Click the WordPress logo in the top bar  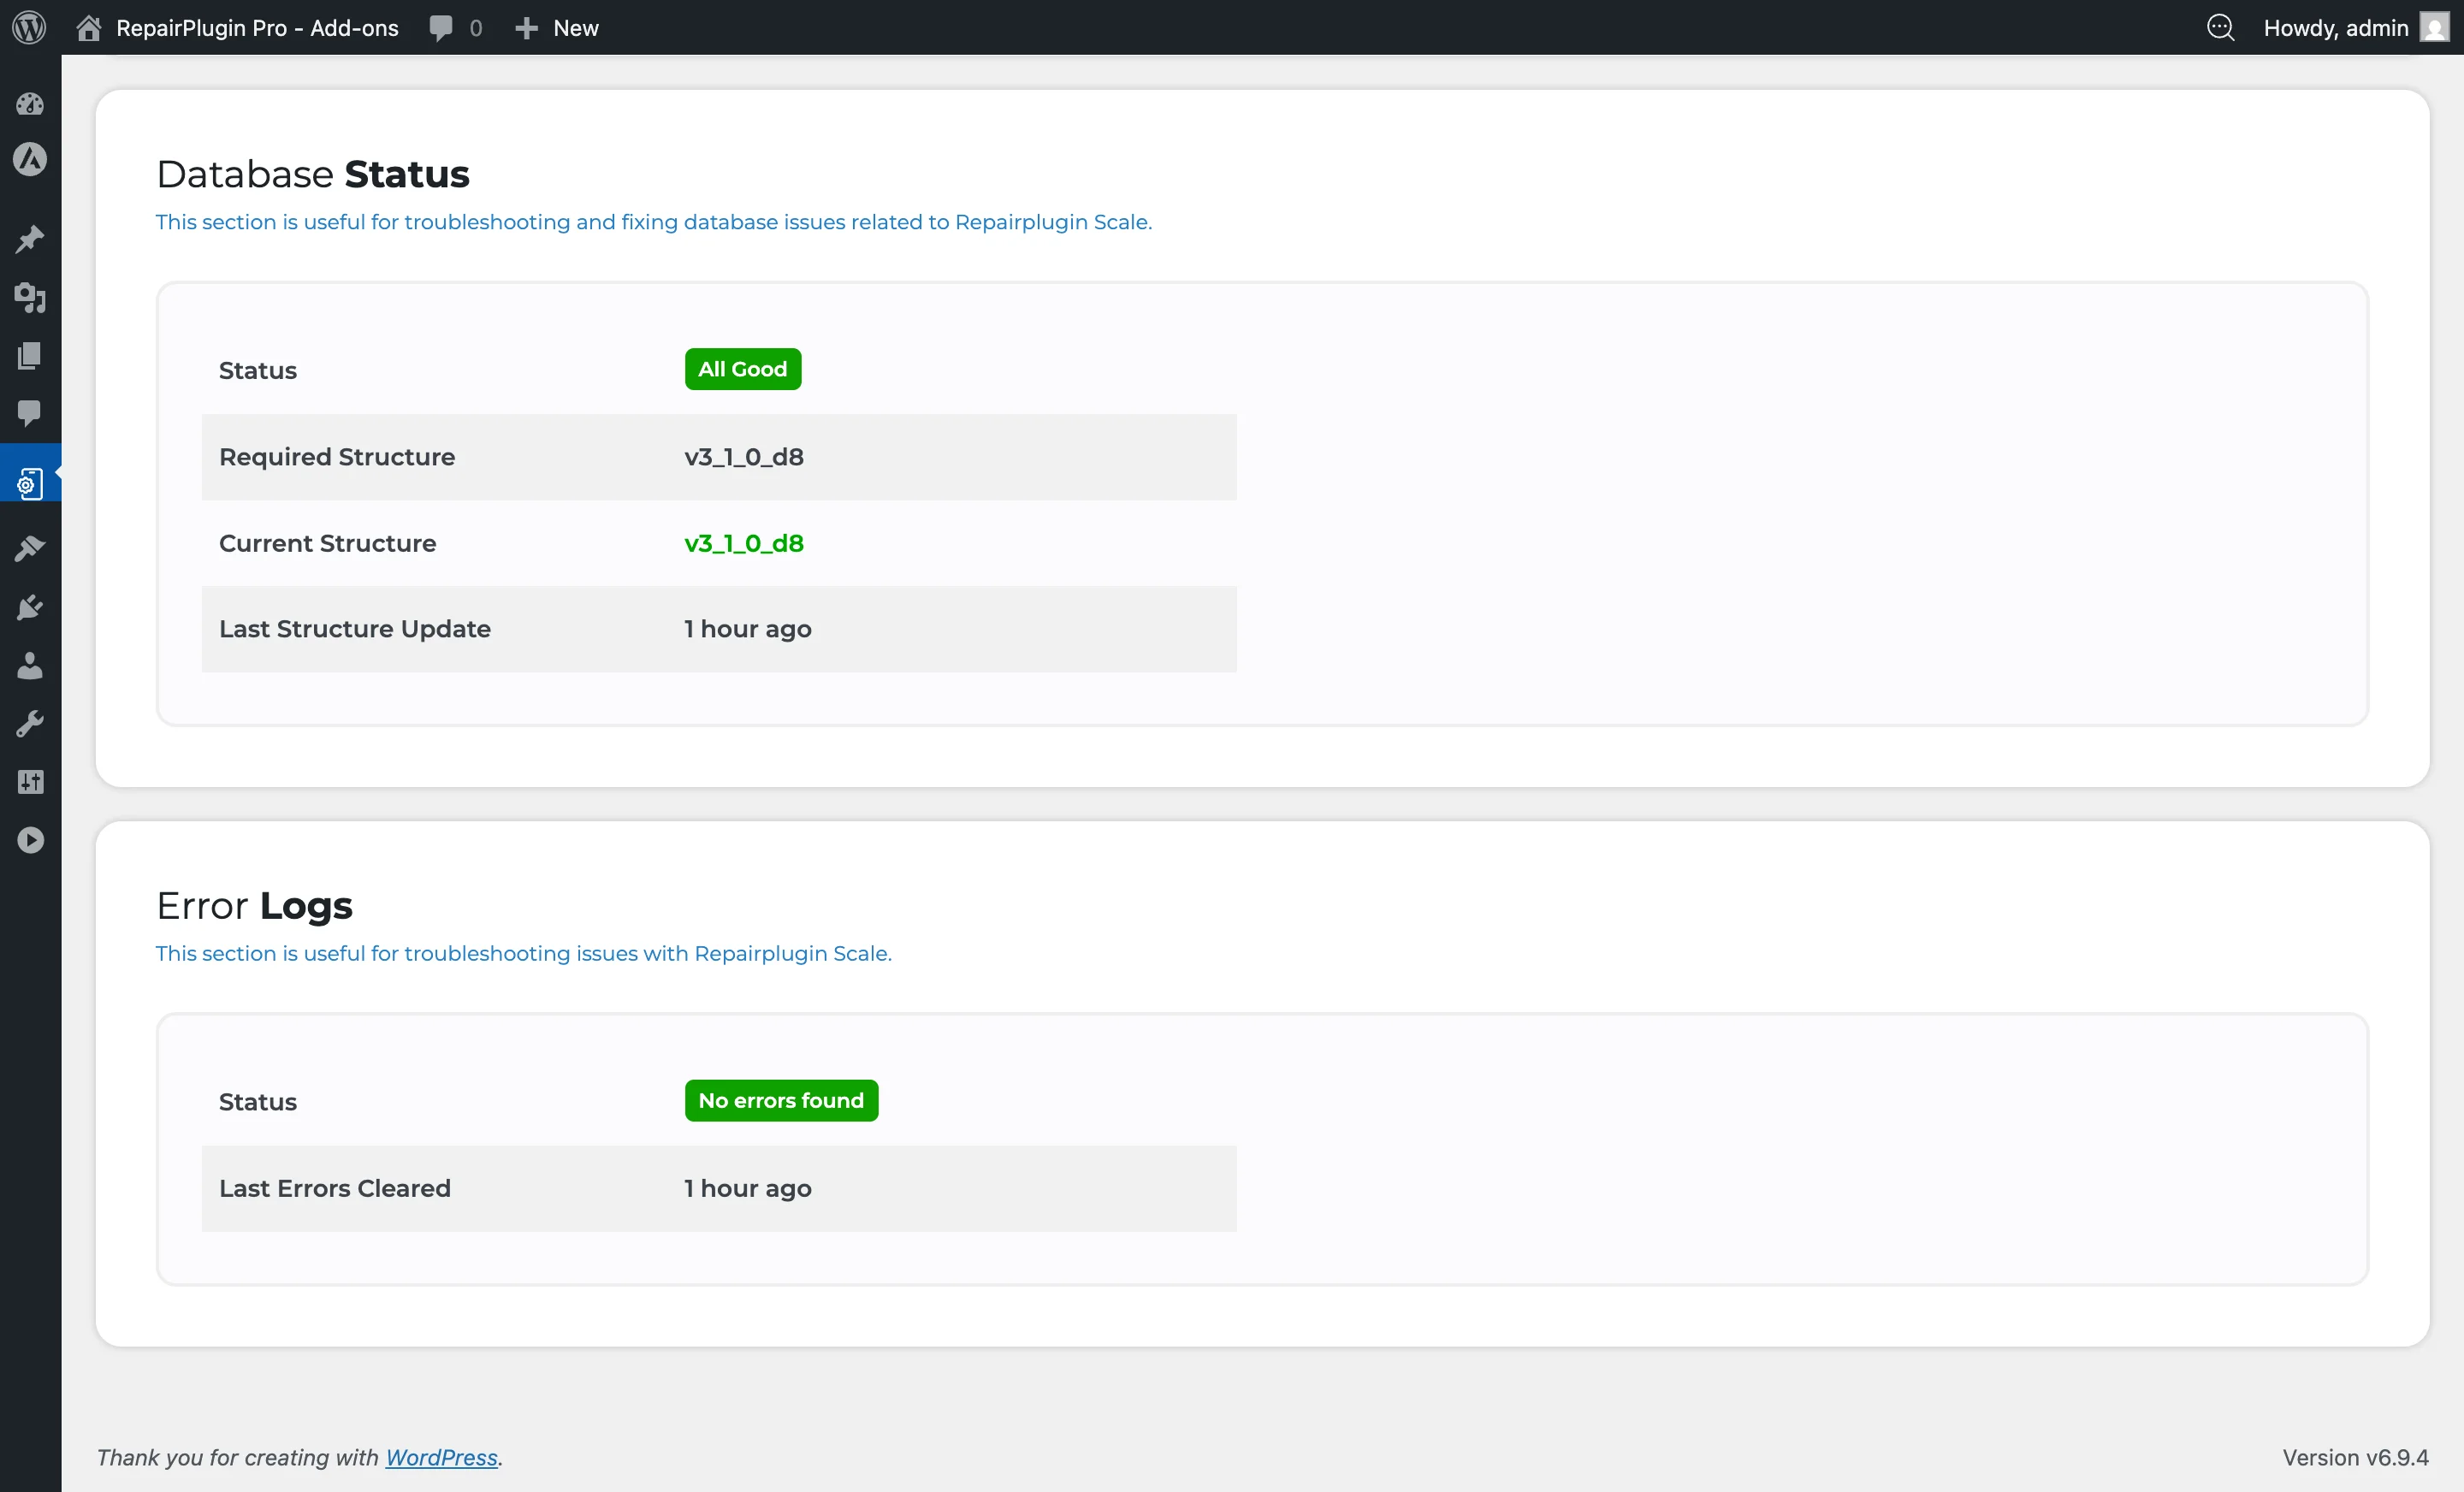click(x=28, y=27)
